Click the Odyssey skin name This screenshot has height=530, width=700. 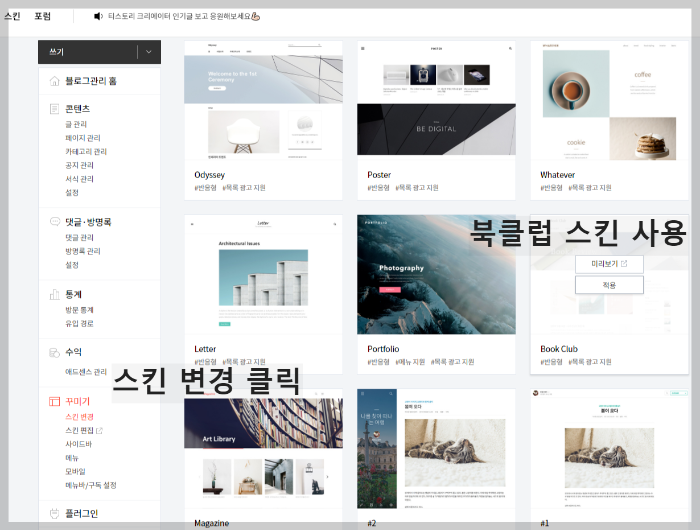(209, 175)
